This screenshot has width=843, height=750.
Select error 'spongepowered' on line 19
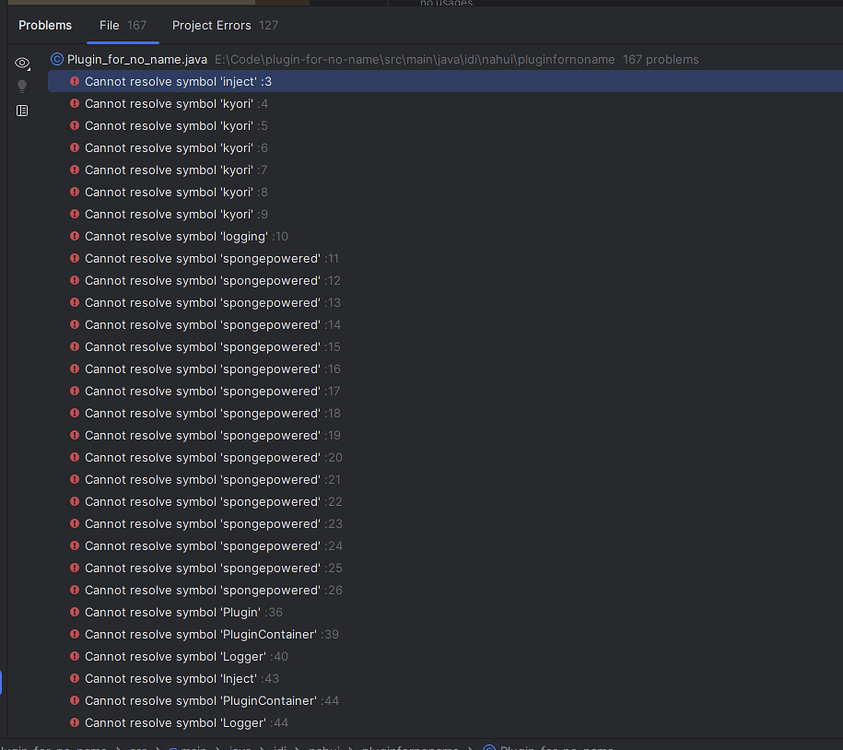[446, 435]
